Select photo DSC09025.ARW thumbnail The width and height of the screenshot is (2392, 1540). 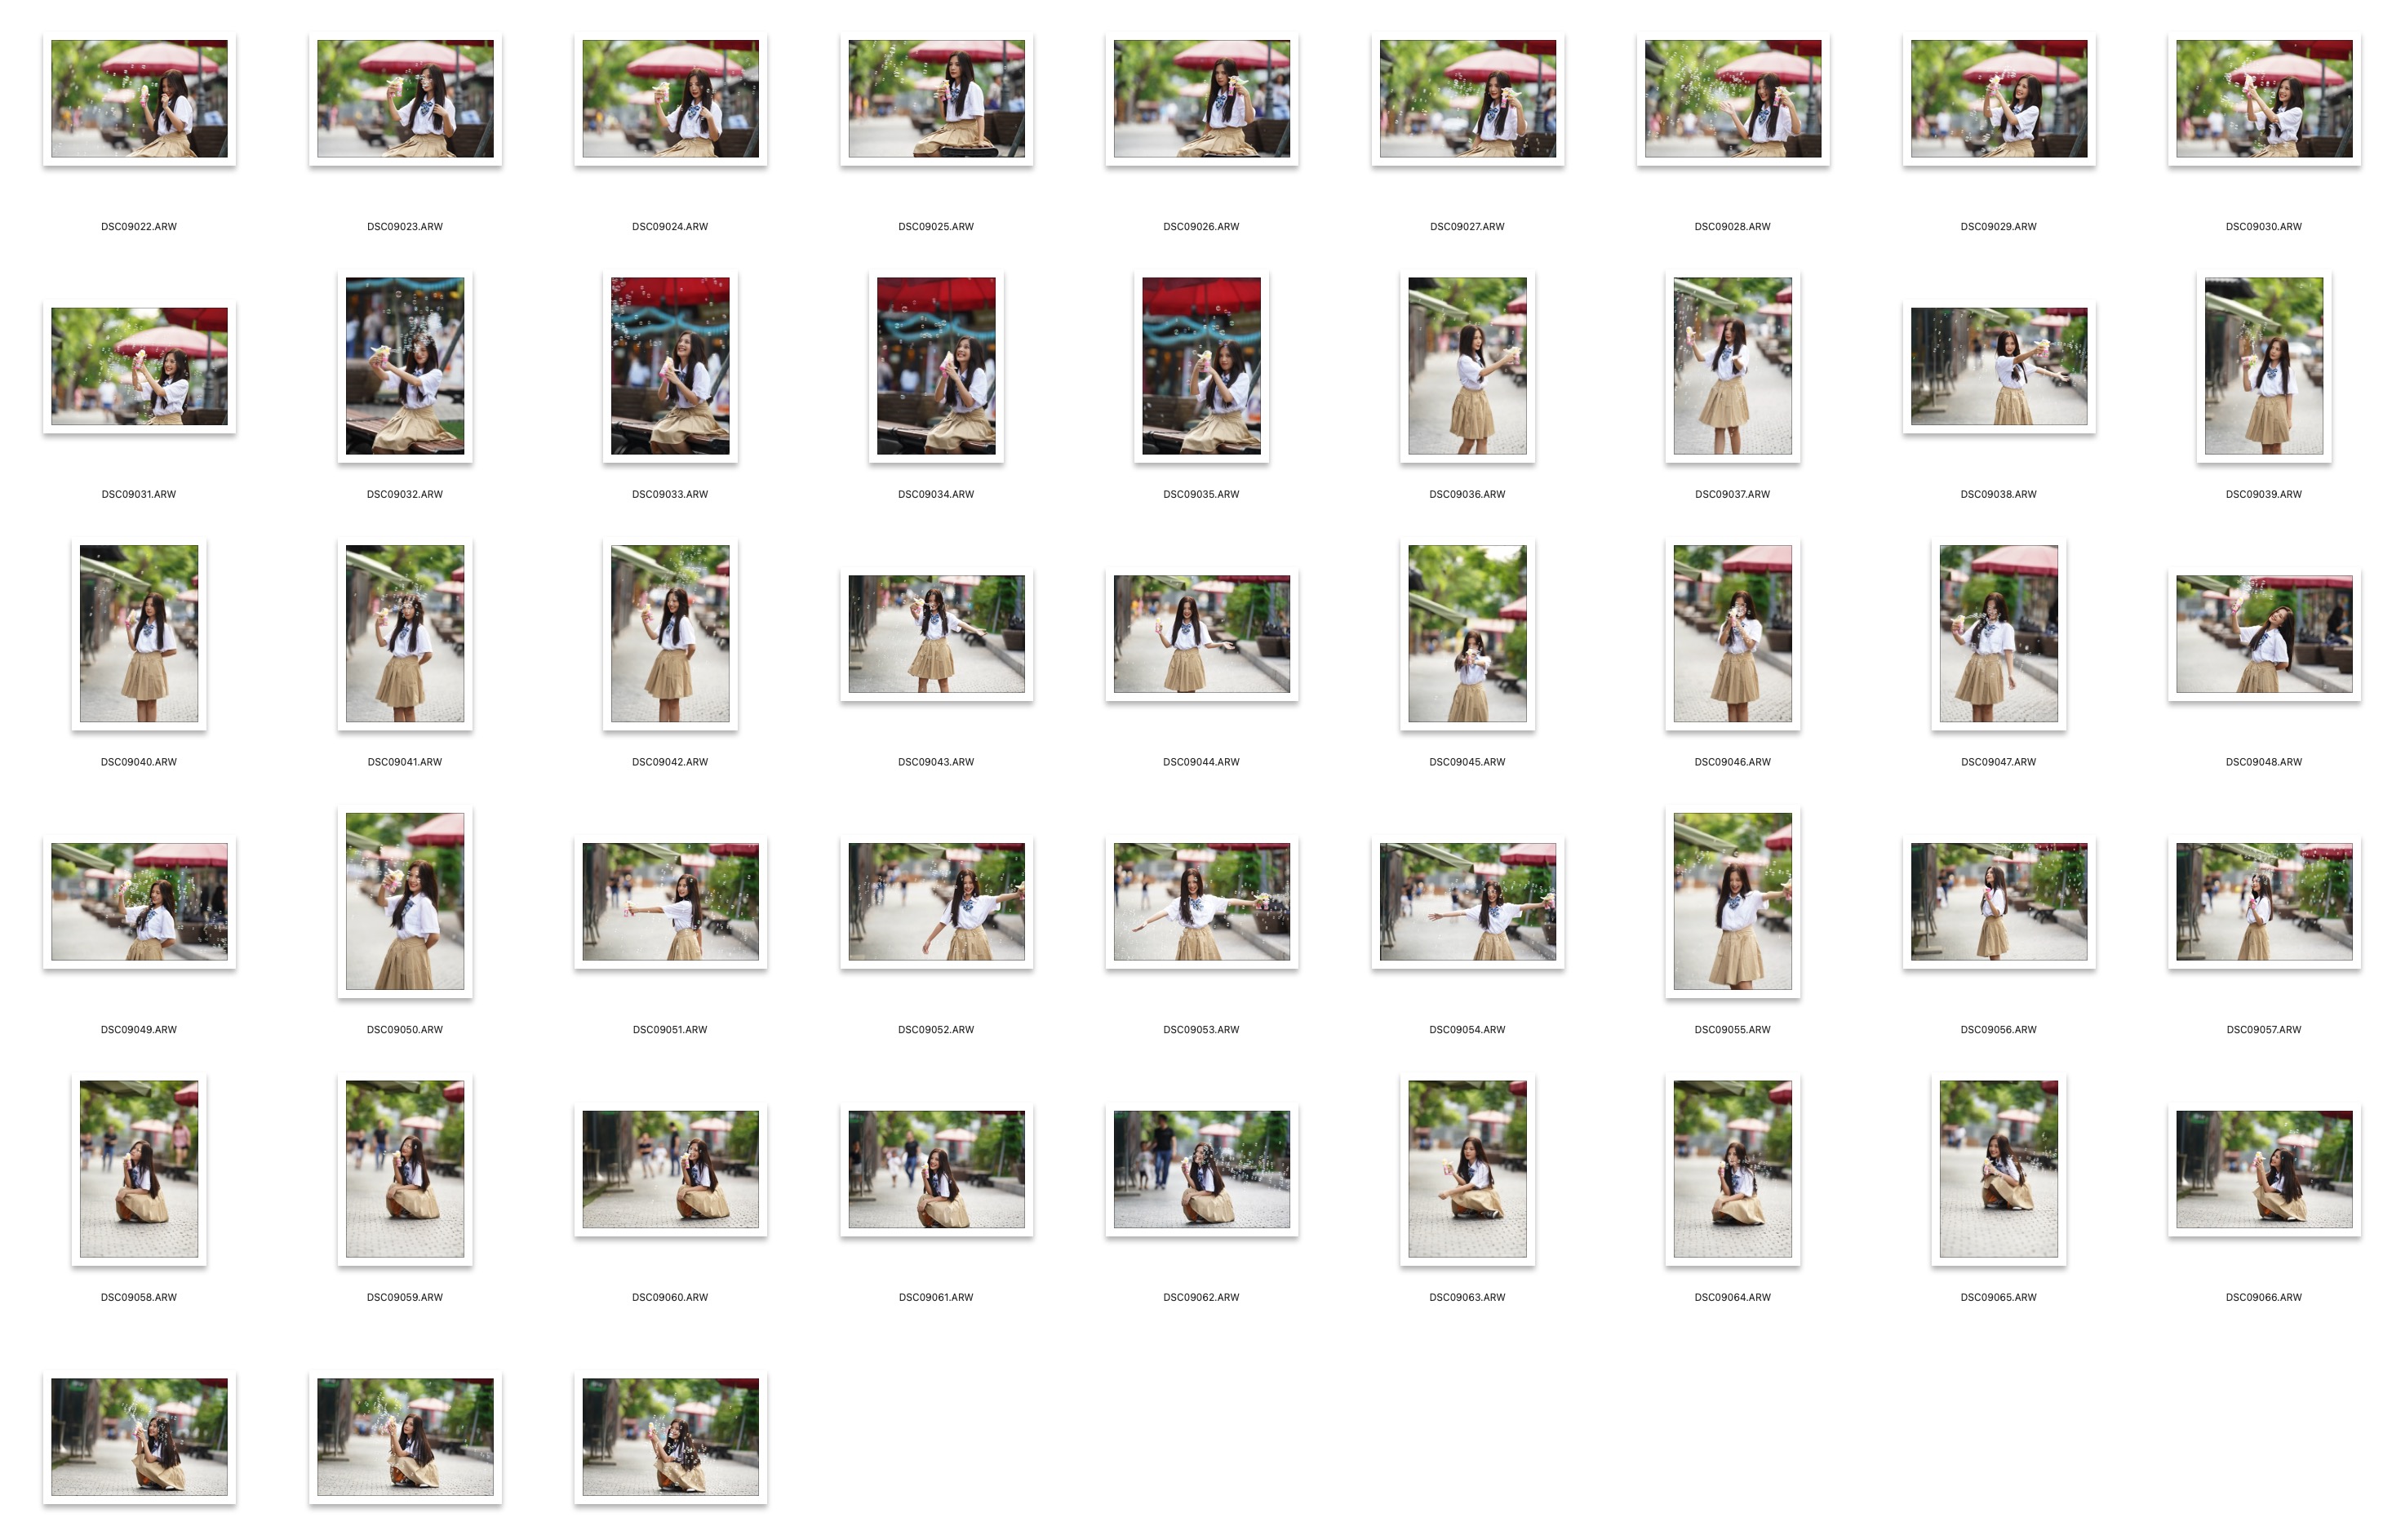[x=936, y=98]
